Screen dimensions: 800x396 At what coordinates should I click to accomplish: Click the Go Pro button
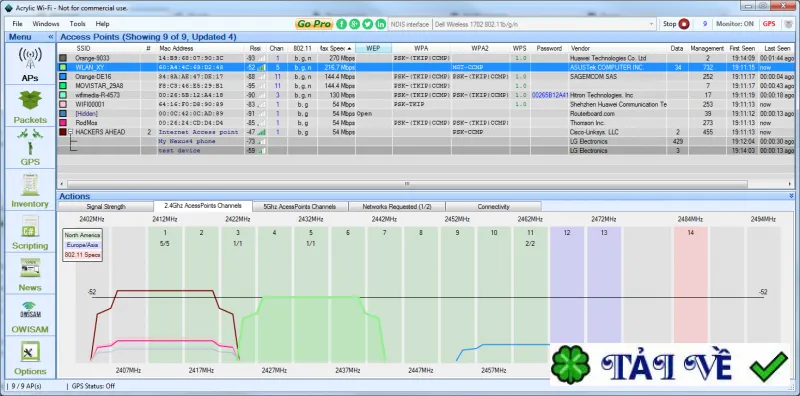(314, 24)
